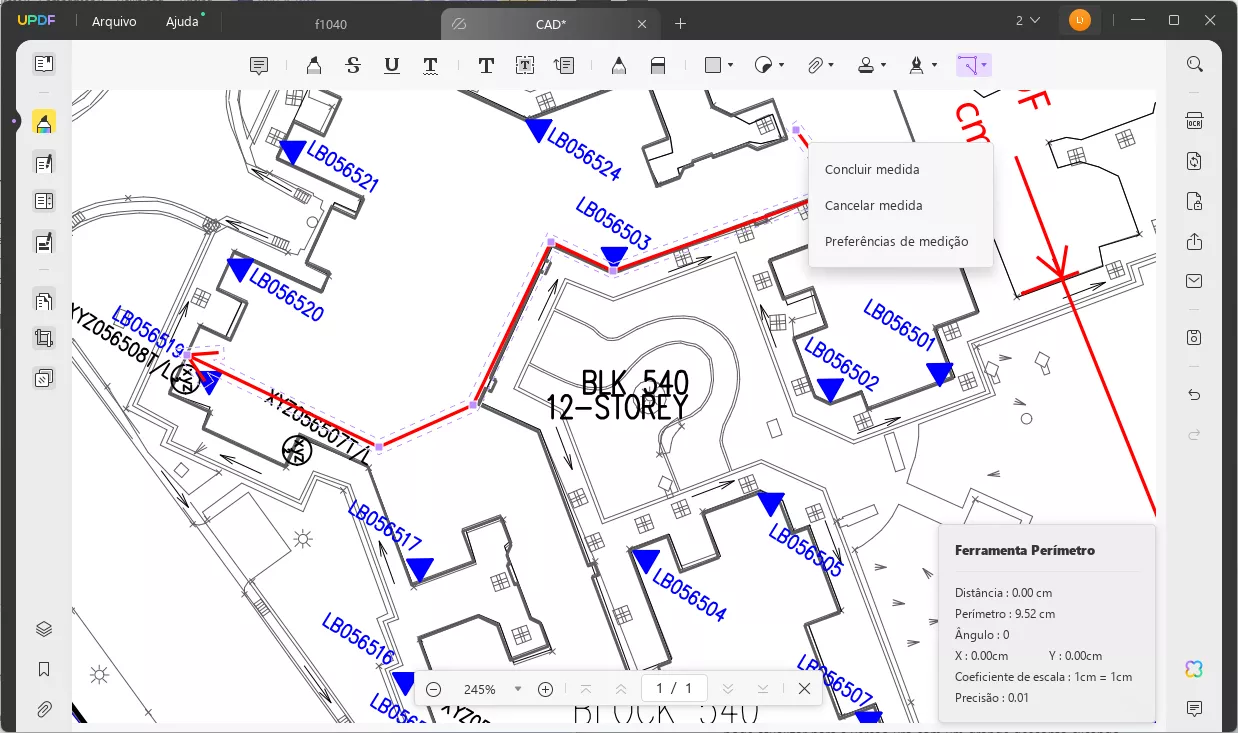Jump to the last page arrow

[763, 689]
